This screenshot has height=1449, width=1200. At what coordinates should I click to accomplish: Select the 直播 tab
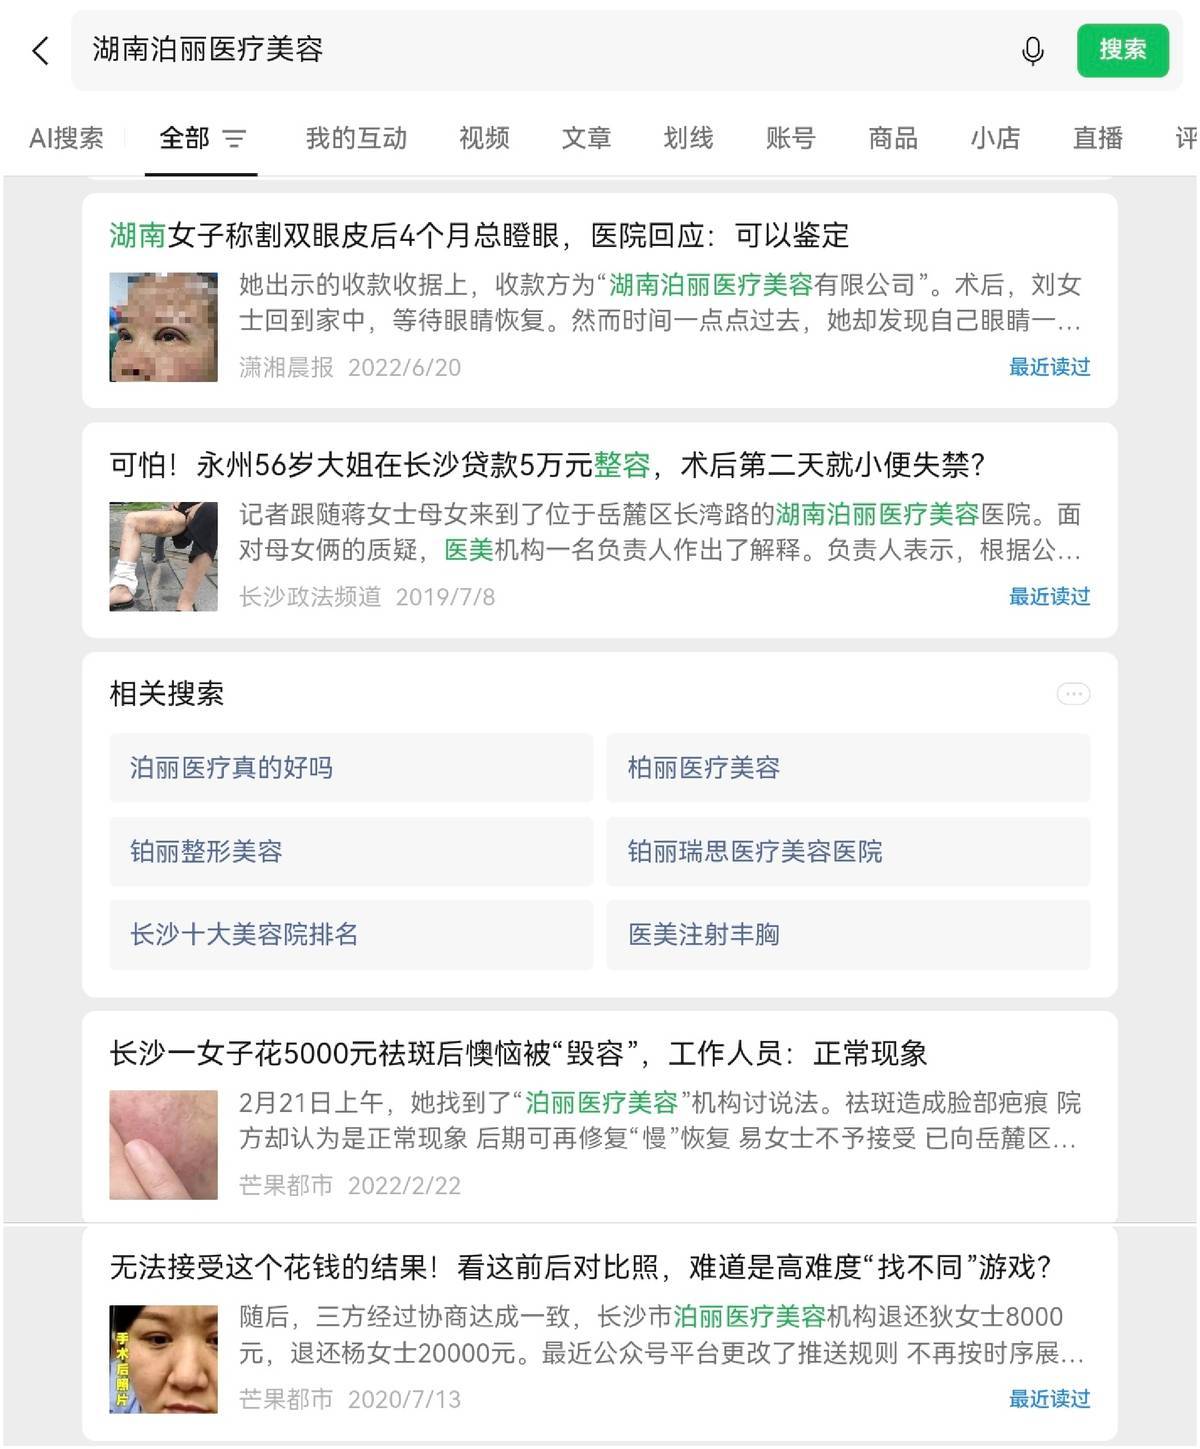tap(1097, 138)
